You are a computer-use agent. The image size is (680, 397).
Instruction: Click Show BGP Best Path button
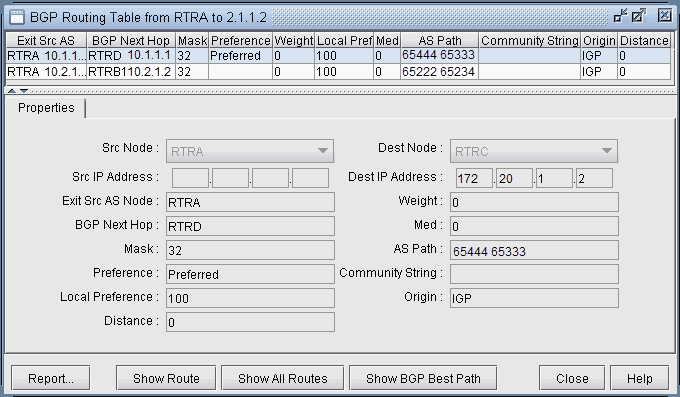tap(423, 378)
